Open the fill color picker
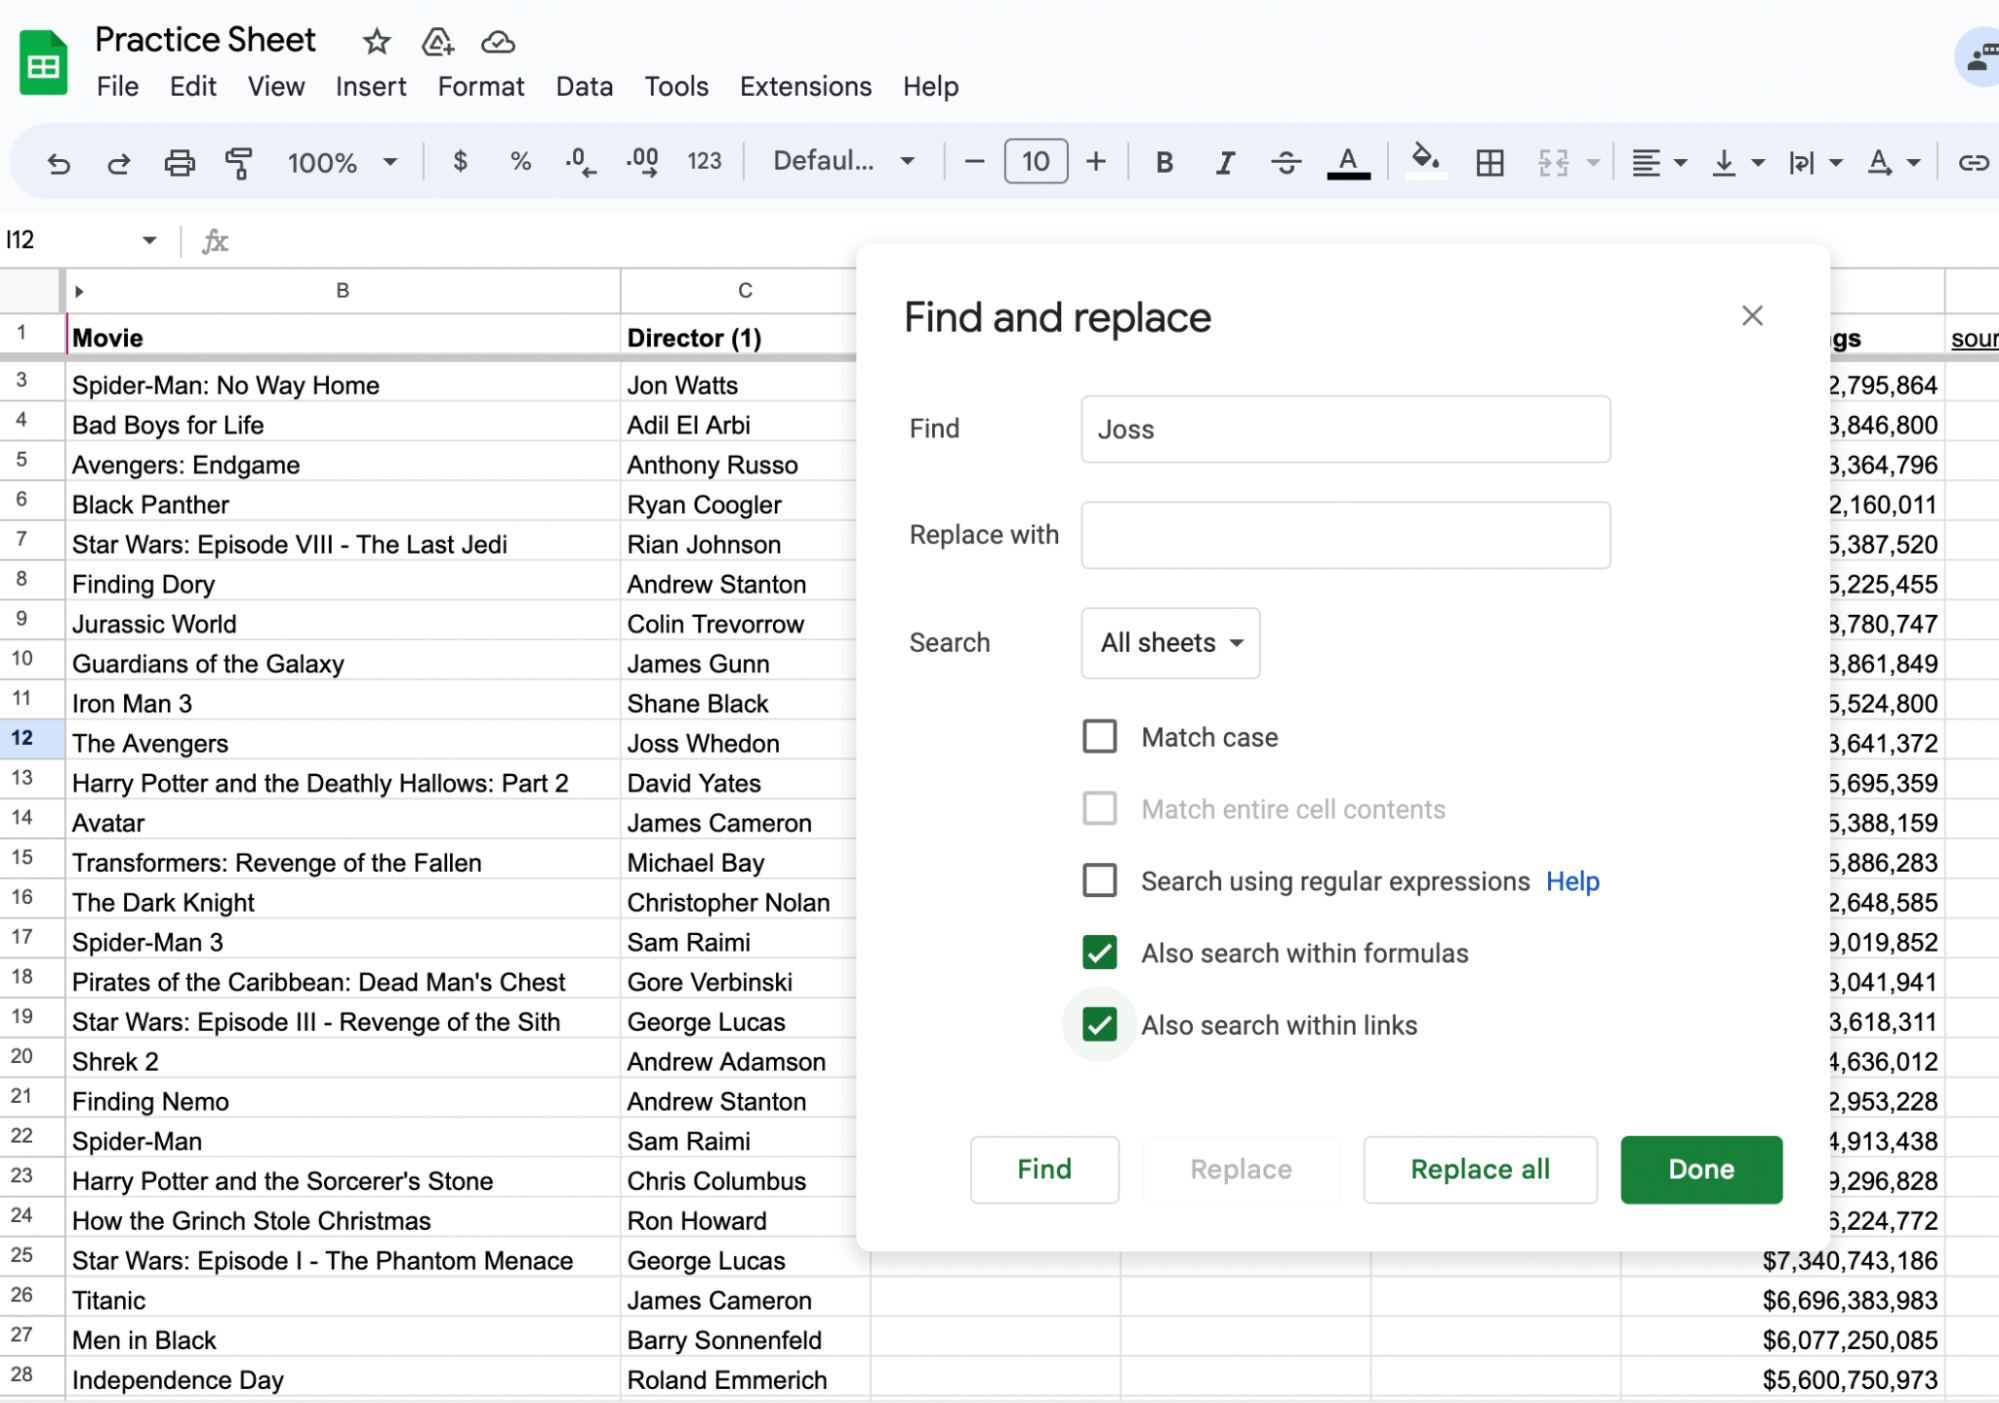1999x1403 pixels. tap(1425, 162)
